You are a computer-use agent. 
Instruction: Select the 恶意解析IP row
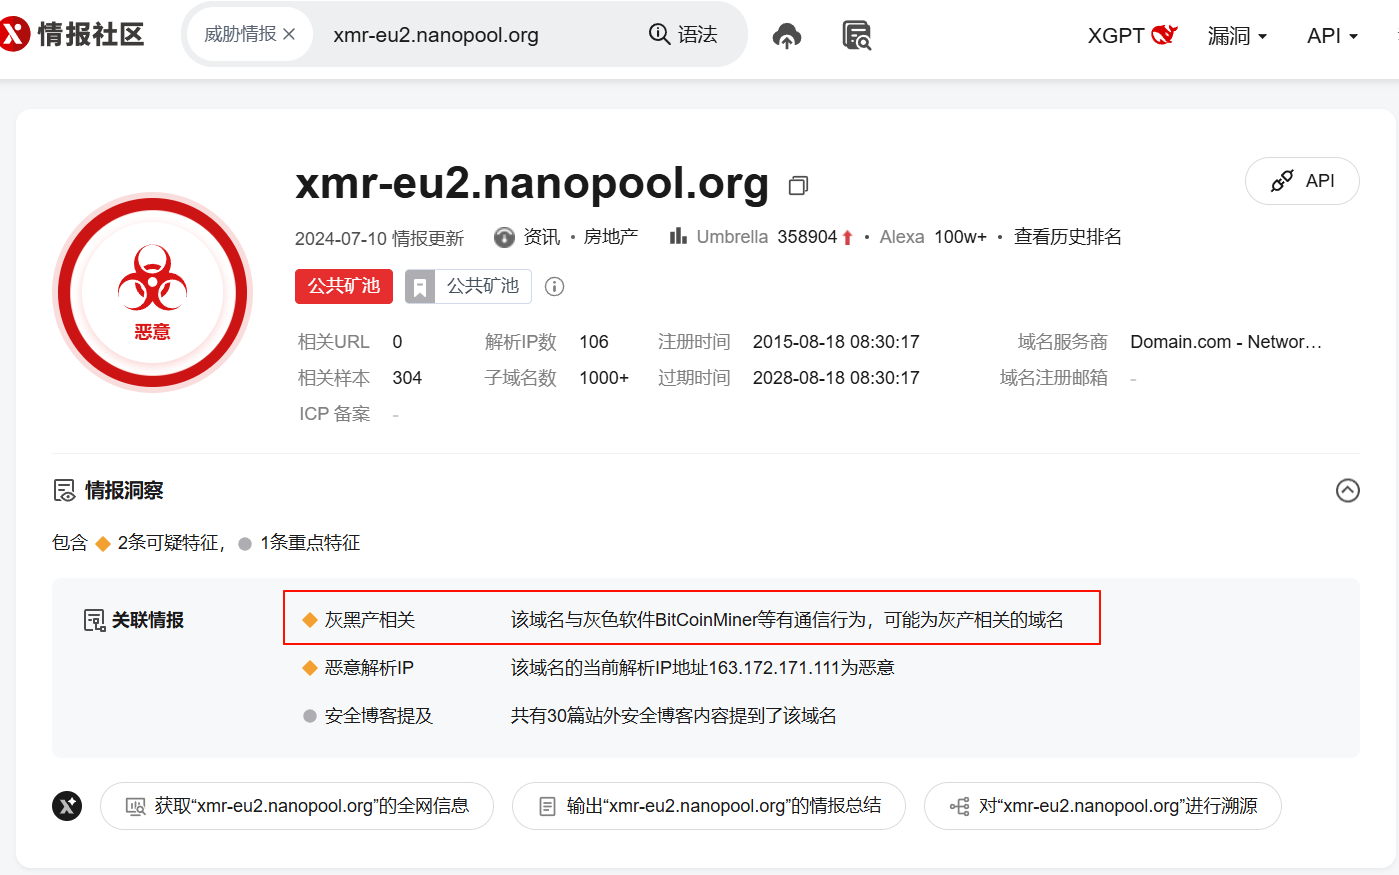point(598,667)
